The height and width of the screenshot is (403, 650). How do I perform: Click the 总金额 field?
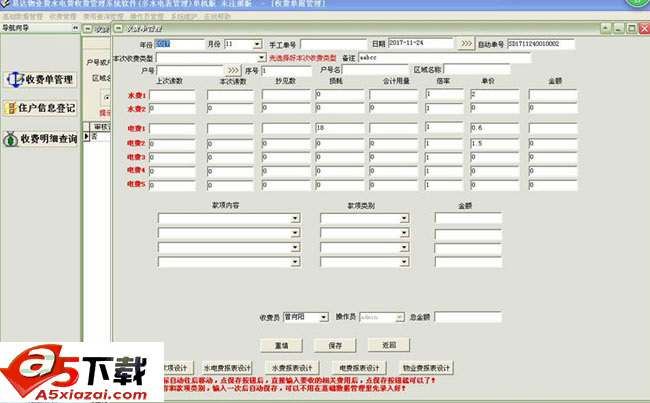[468, 317]
